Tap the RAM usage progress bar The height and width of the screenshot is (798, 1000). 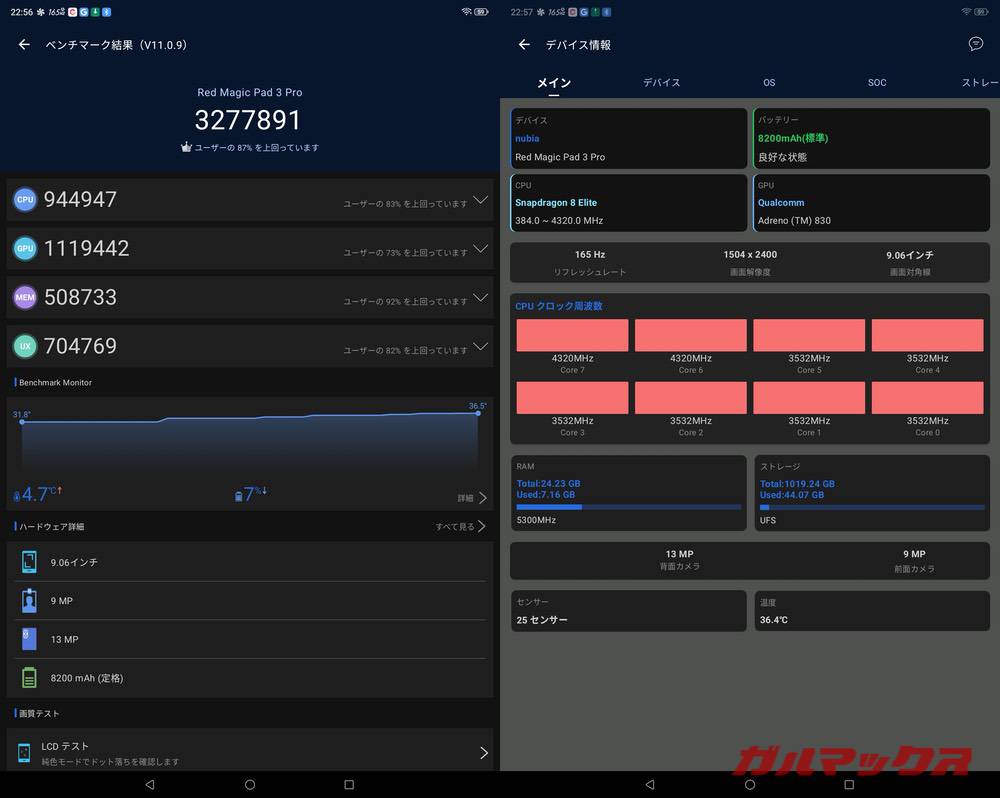(628, 507)
